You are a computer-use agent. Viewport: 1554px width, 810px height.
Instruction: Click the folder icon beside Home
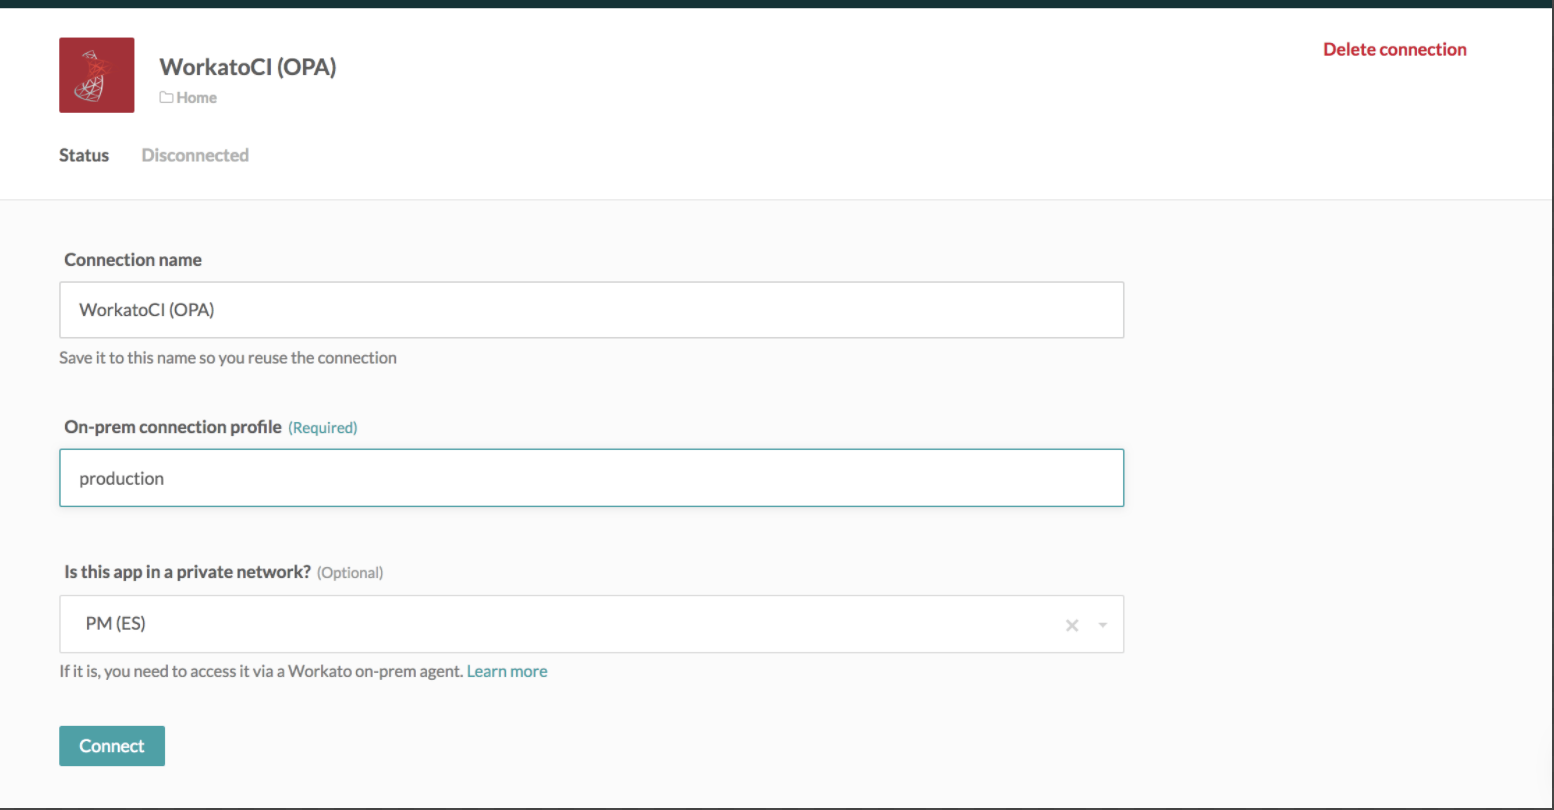[x=166, y=98]
